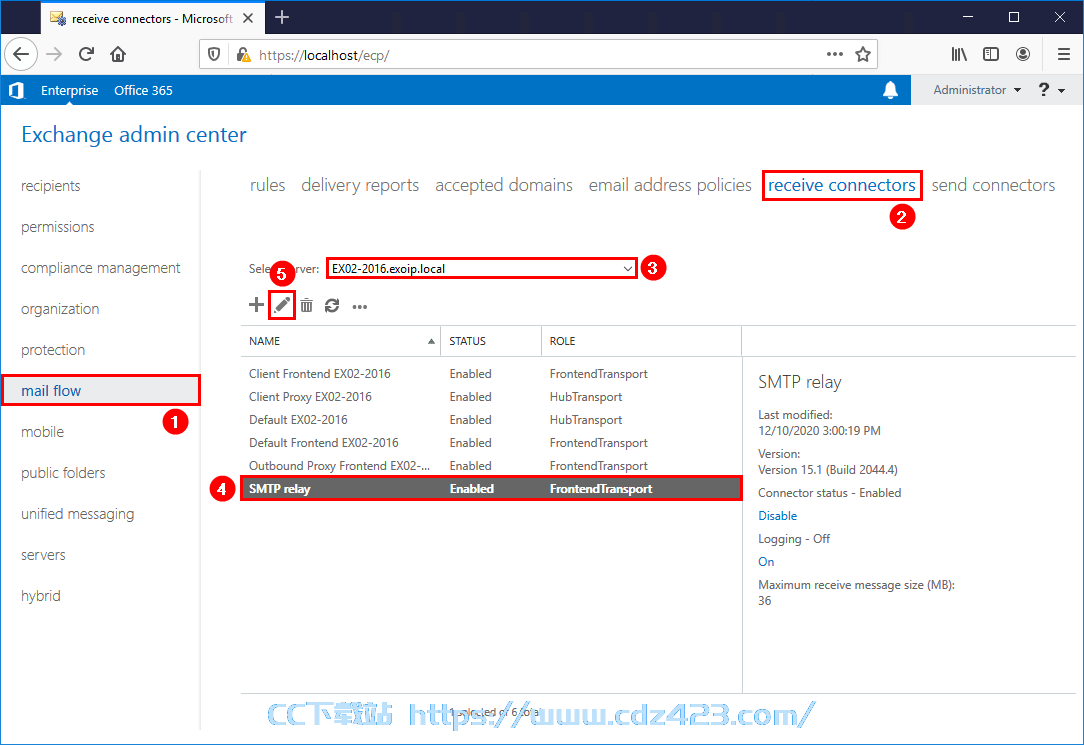This screenshot has width=1084, height=745.
Task: Click Disable link for SMTP relay connector
Action: [x=777, y=516]
